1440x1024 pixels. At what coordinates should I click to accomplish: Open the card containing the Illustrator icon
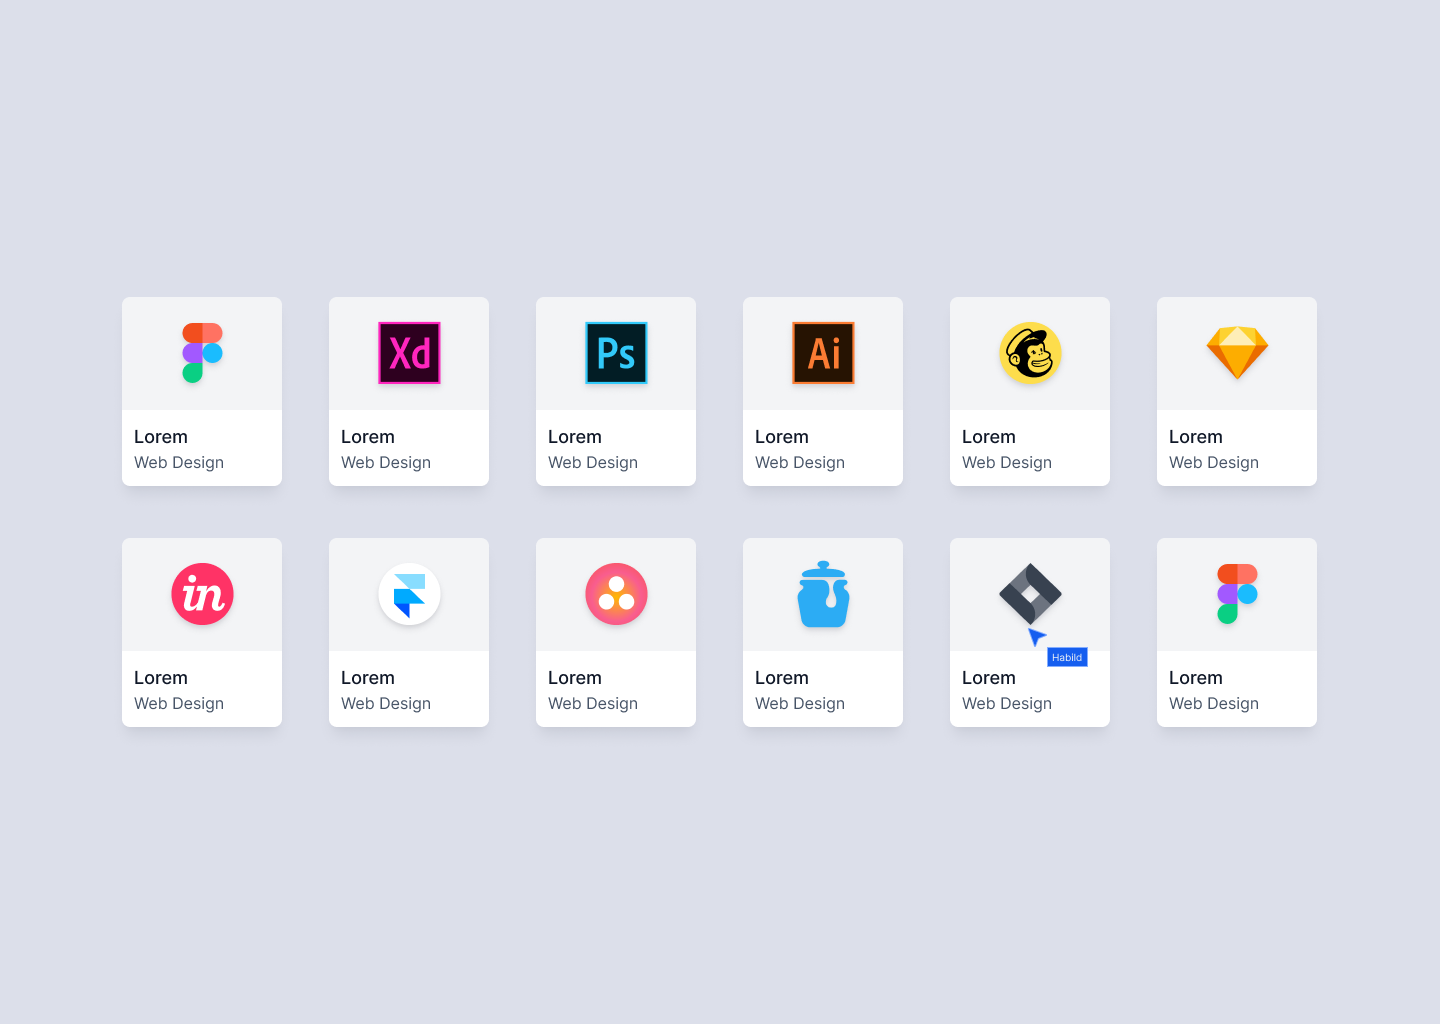point(823,391)
